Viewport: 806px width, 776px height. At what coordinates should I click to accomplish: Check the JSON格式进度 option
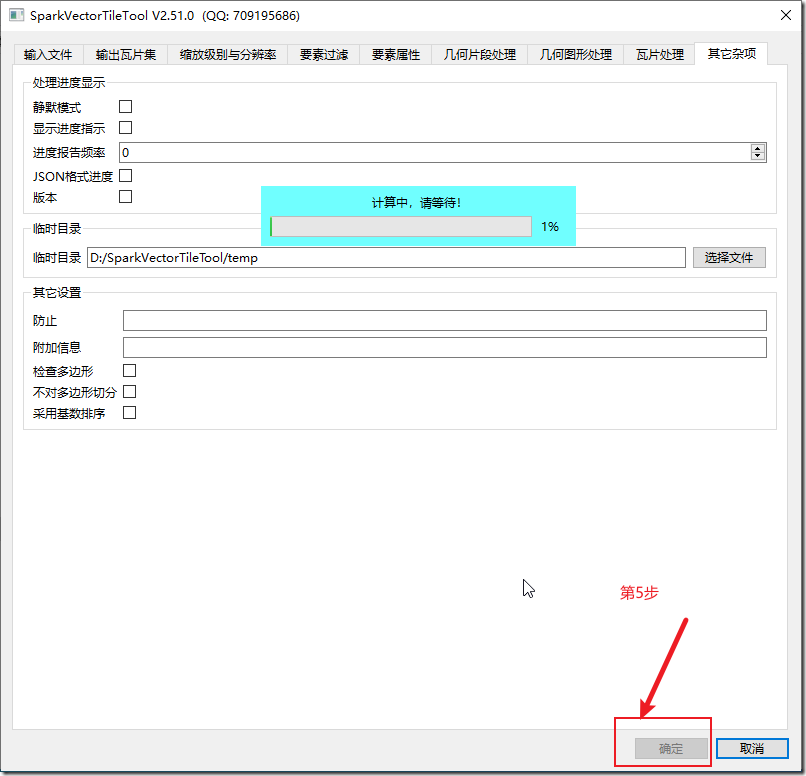coord(125,176)
